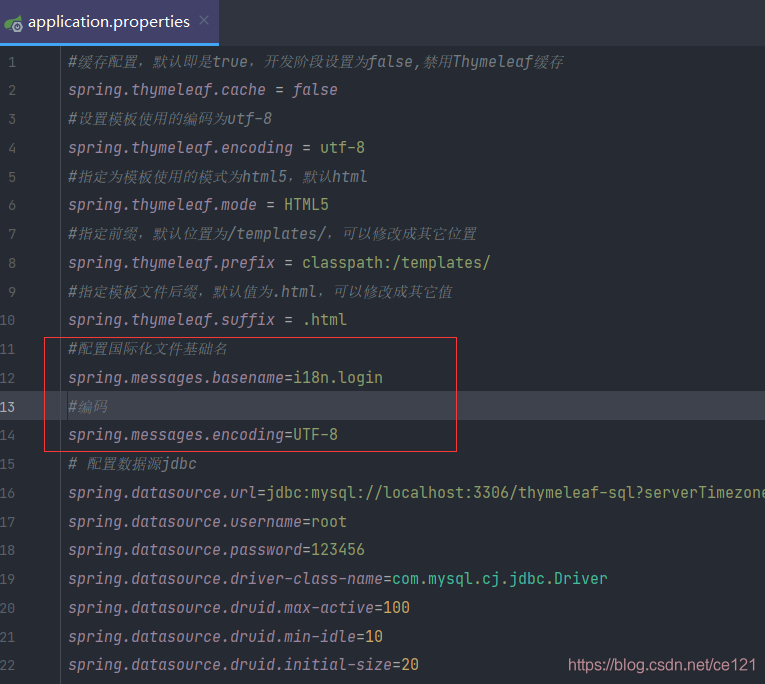Click the comment 配置国际化文件基础名
Screen dimensions: 765x684
148,349
